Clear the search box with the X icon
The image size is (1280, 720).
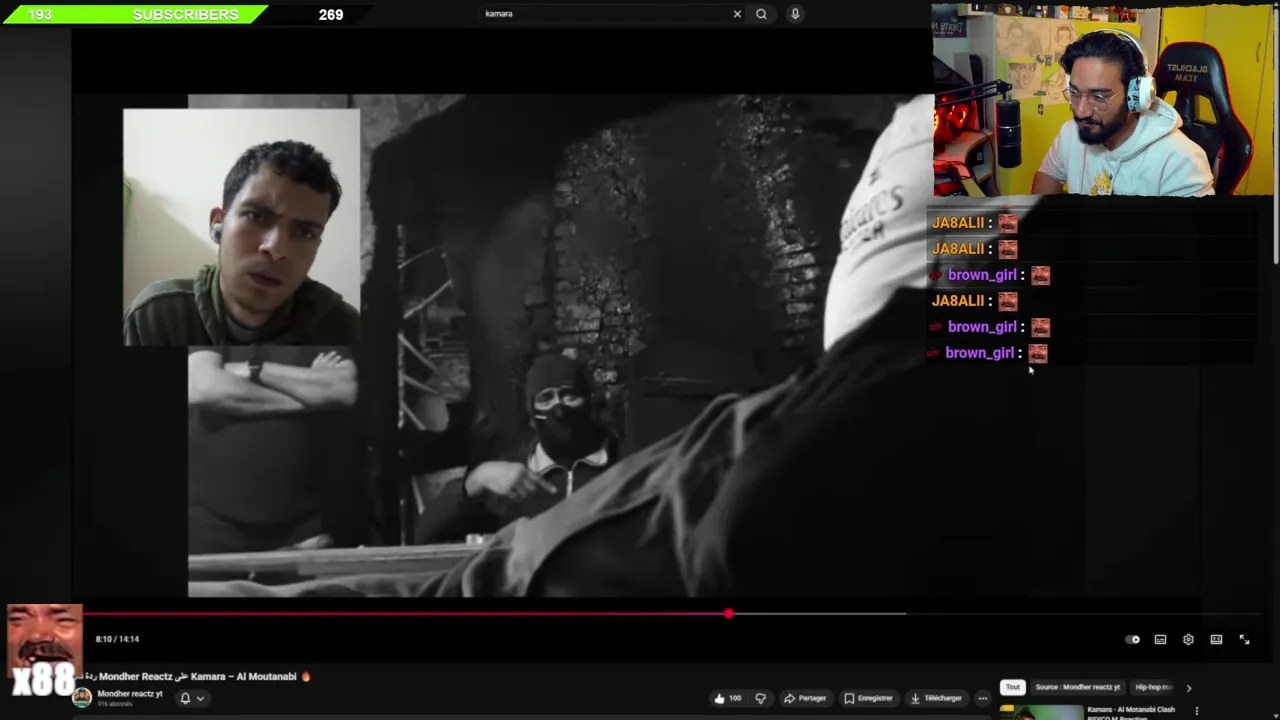(x=737, y=14)
